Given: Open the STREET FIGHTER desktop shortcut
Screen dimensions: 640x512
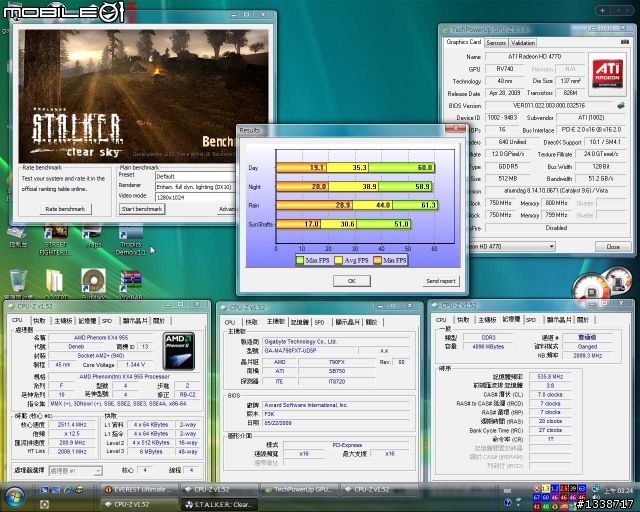Looking at the screenshot, I should 55,239.
